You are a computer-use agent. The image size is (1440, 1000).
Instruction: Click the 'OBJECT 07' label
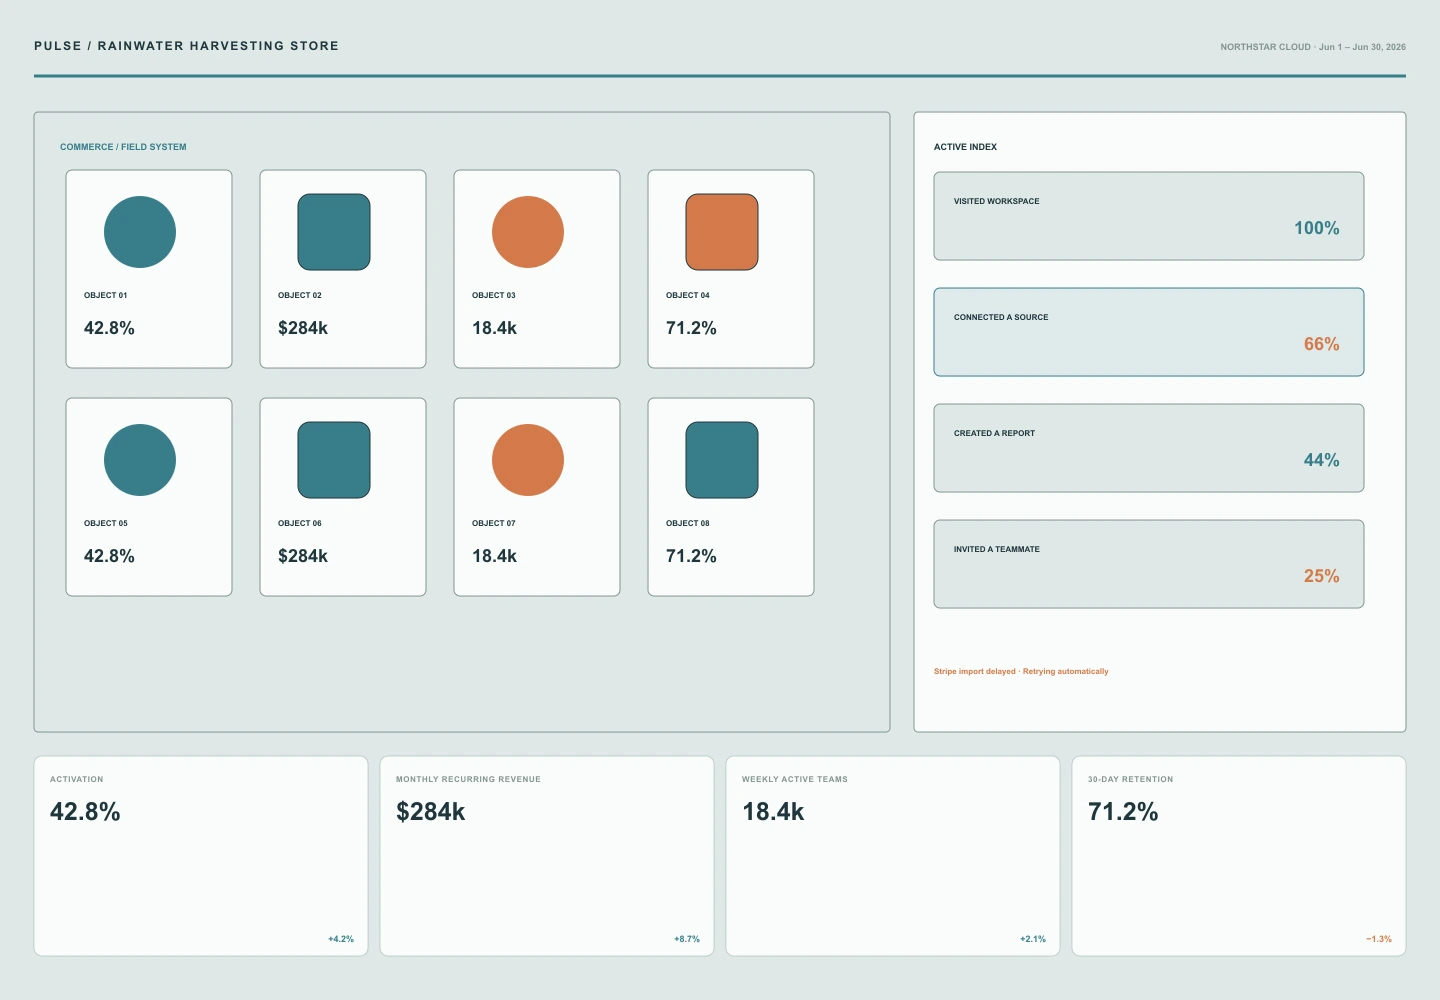494,523
